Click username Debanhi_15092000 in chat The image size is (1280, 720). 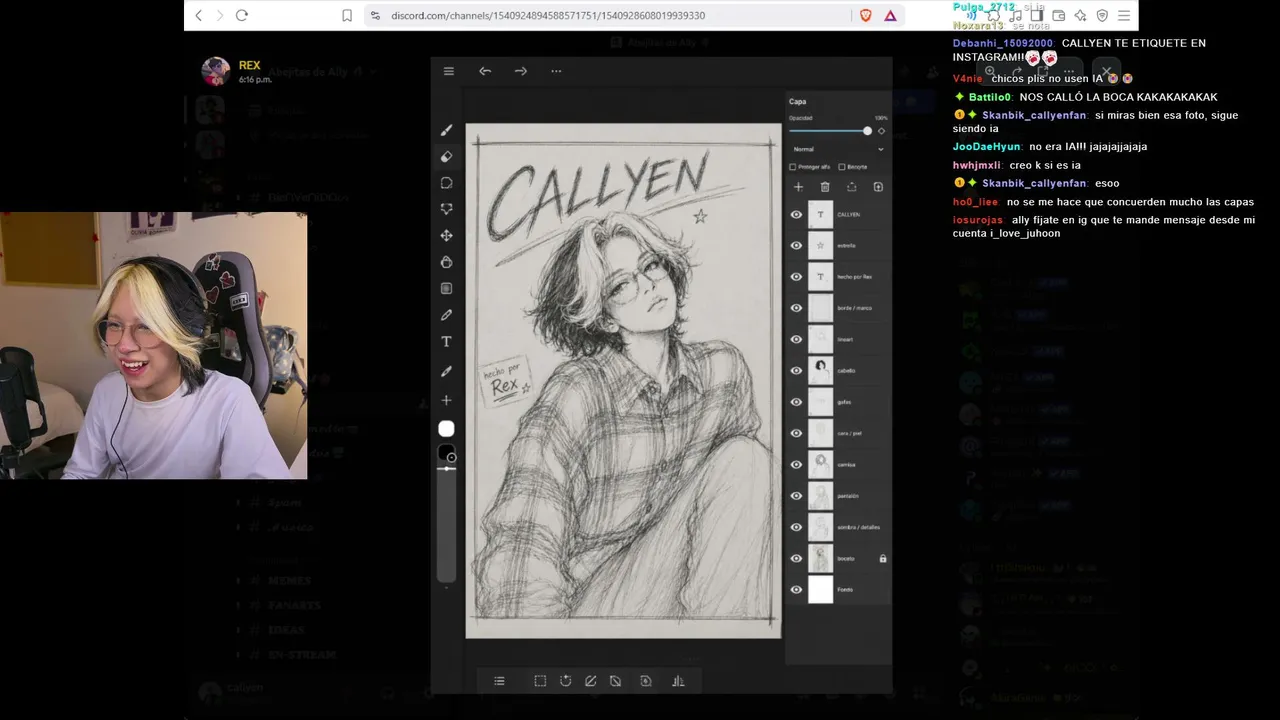[1002, 43]
